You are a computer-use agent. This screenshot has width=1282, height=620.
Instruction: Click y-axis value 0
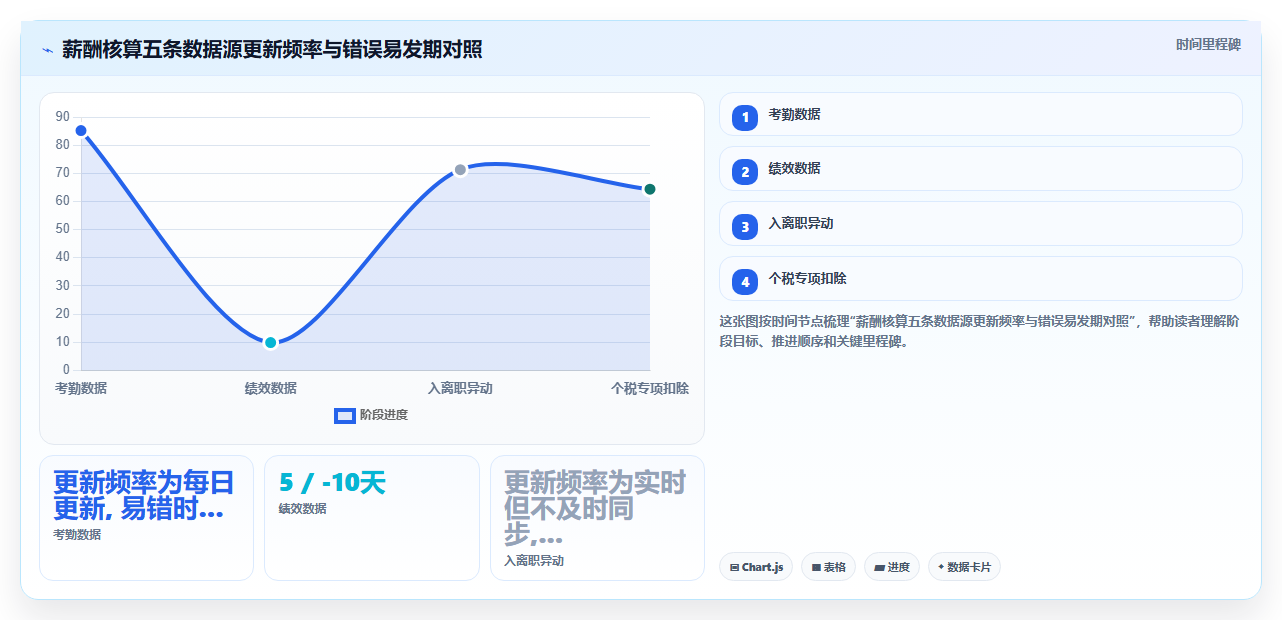tap(66, 370)
